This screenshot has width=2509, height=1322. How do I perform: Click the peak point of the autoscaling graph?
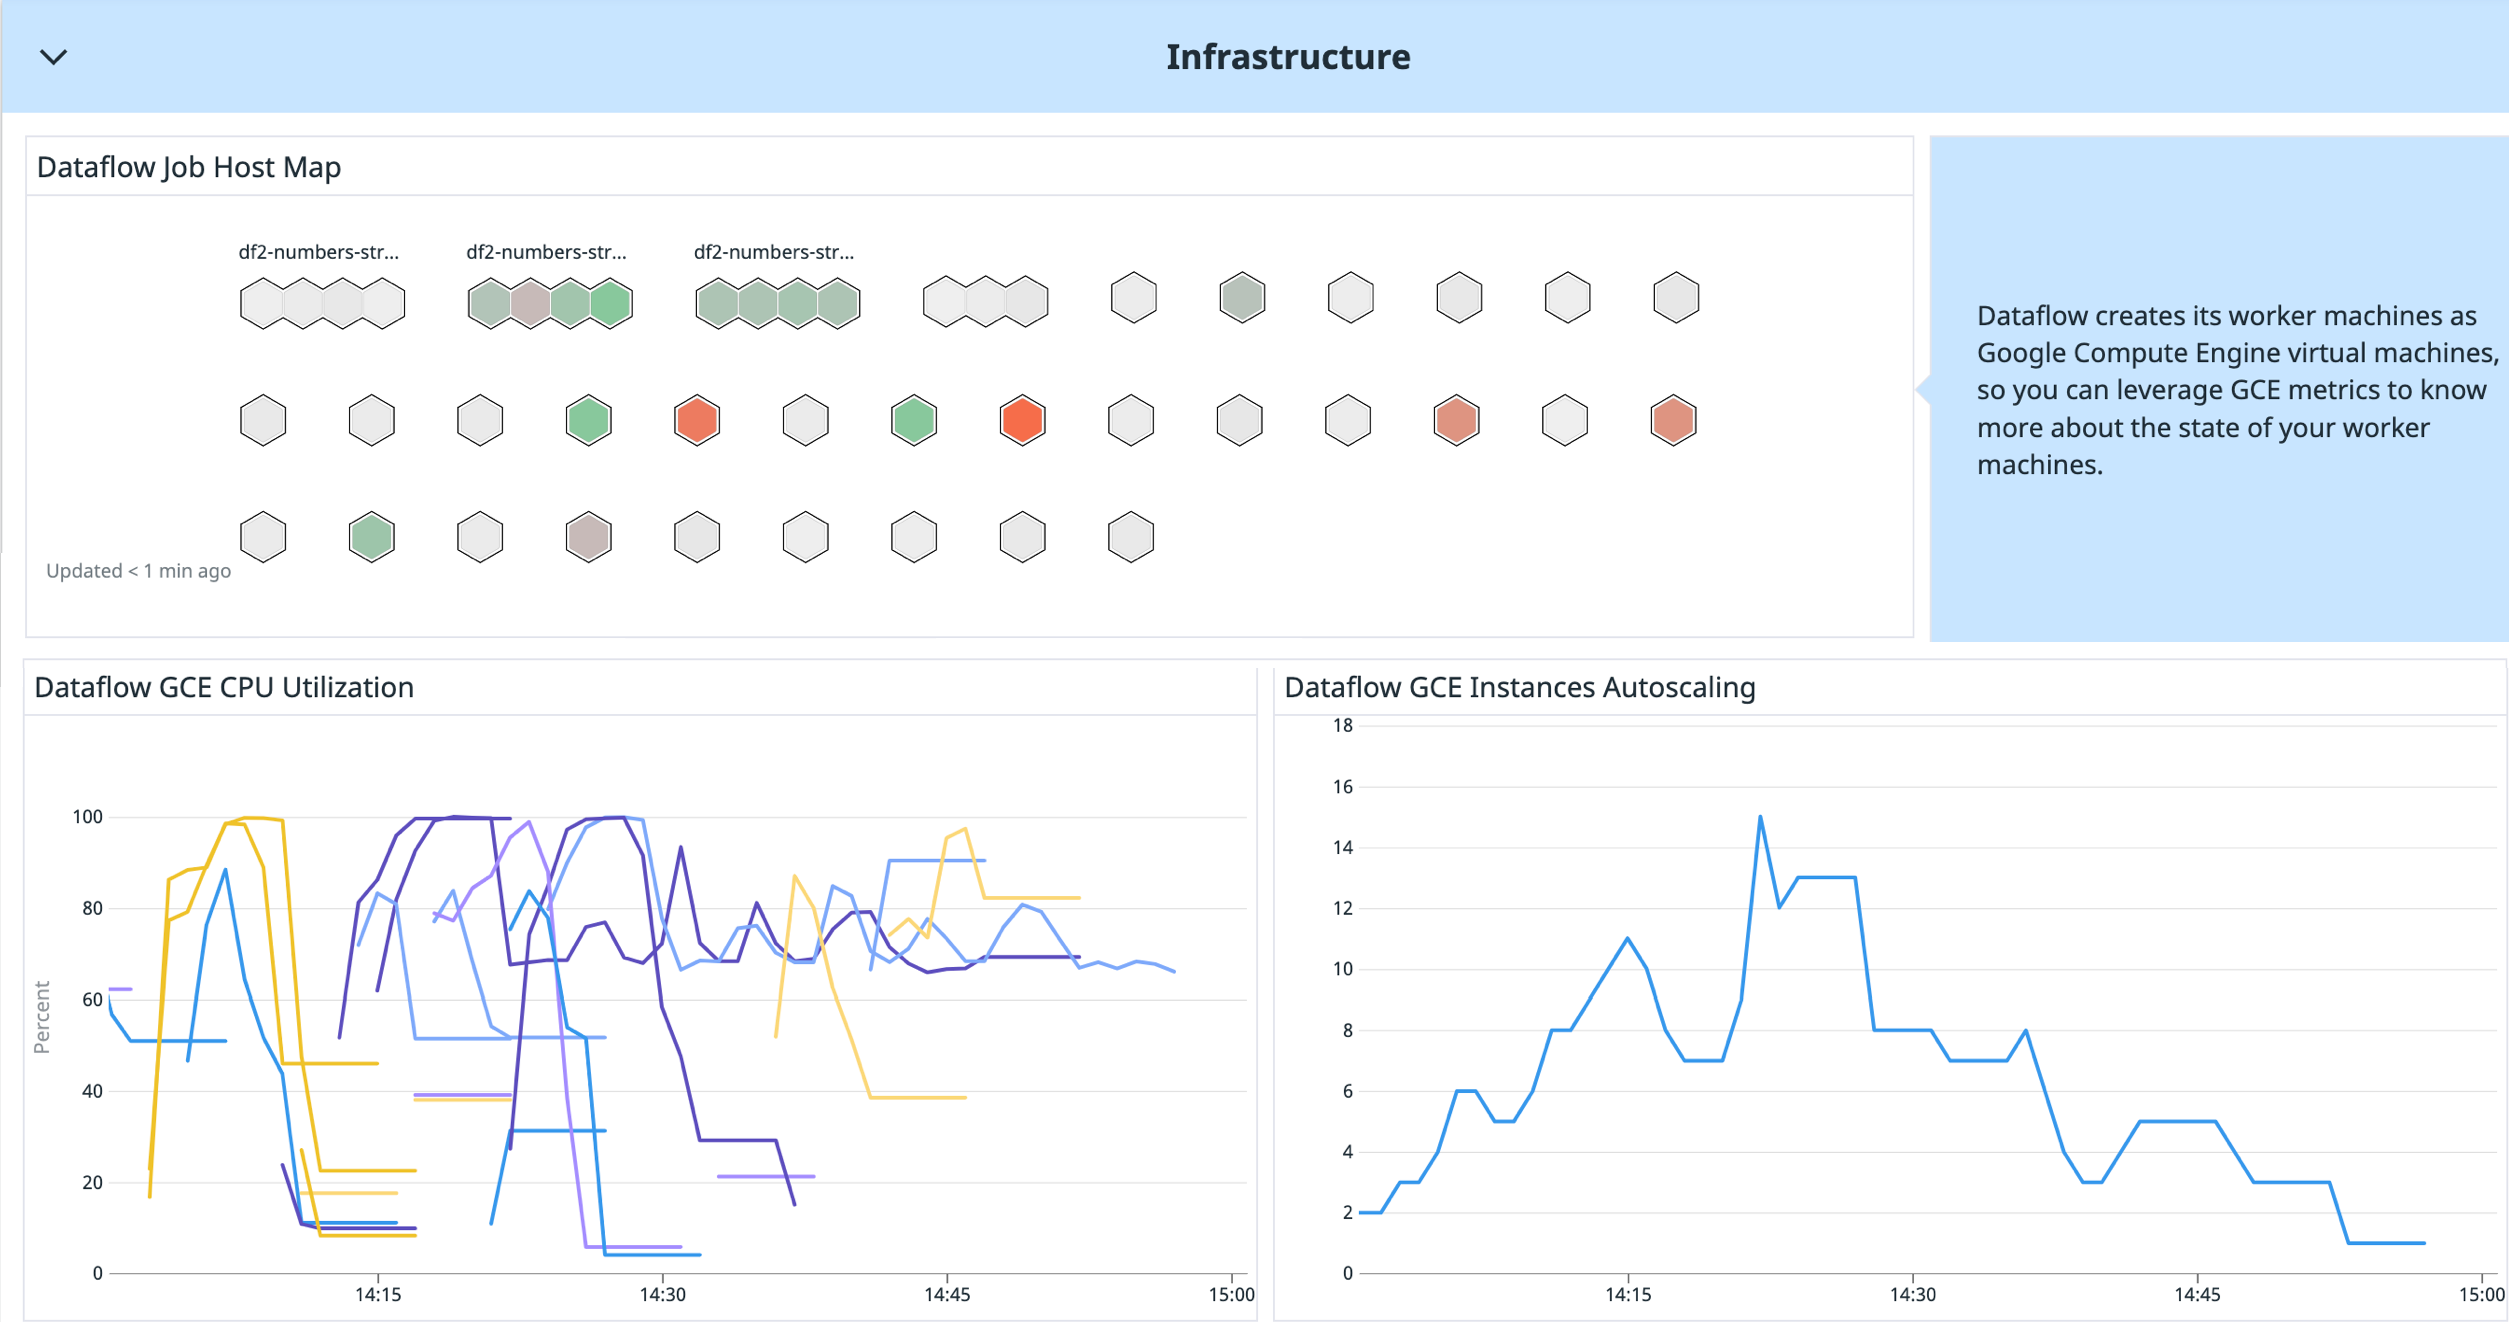pyautogui.click(x=1761, y=817)
